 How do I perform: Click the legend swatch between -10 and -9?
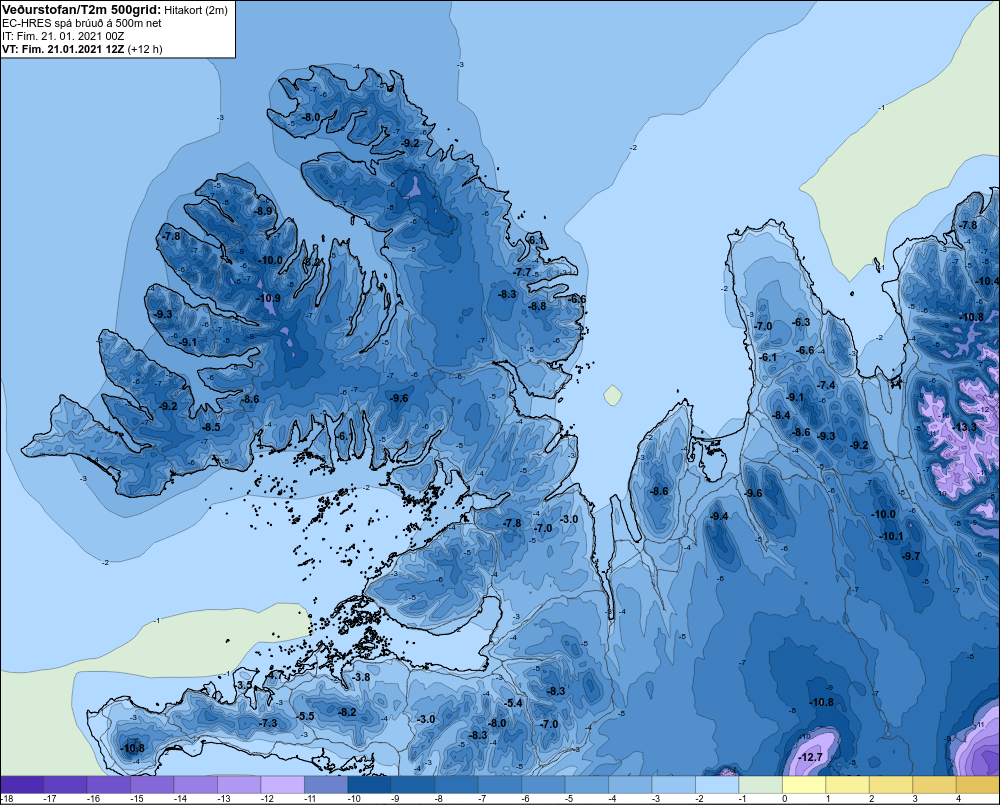tap(369, 784)
